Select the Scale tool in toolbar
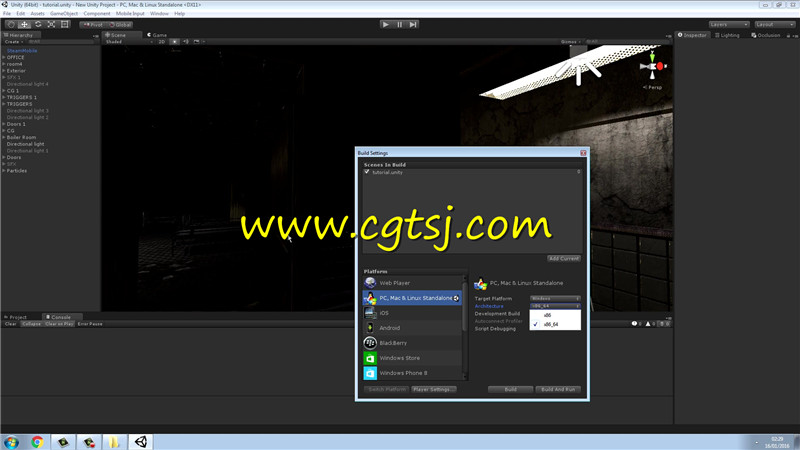800x450 pixels. coord(51,24)
